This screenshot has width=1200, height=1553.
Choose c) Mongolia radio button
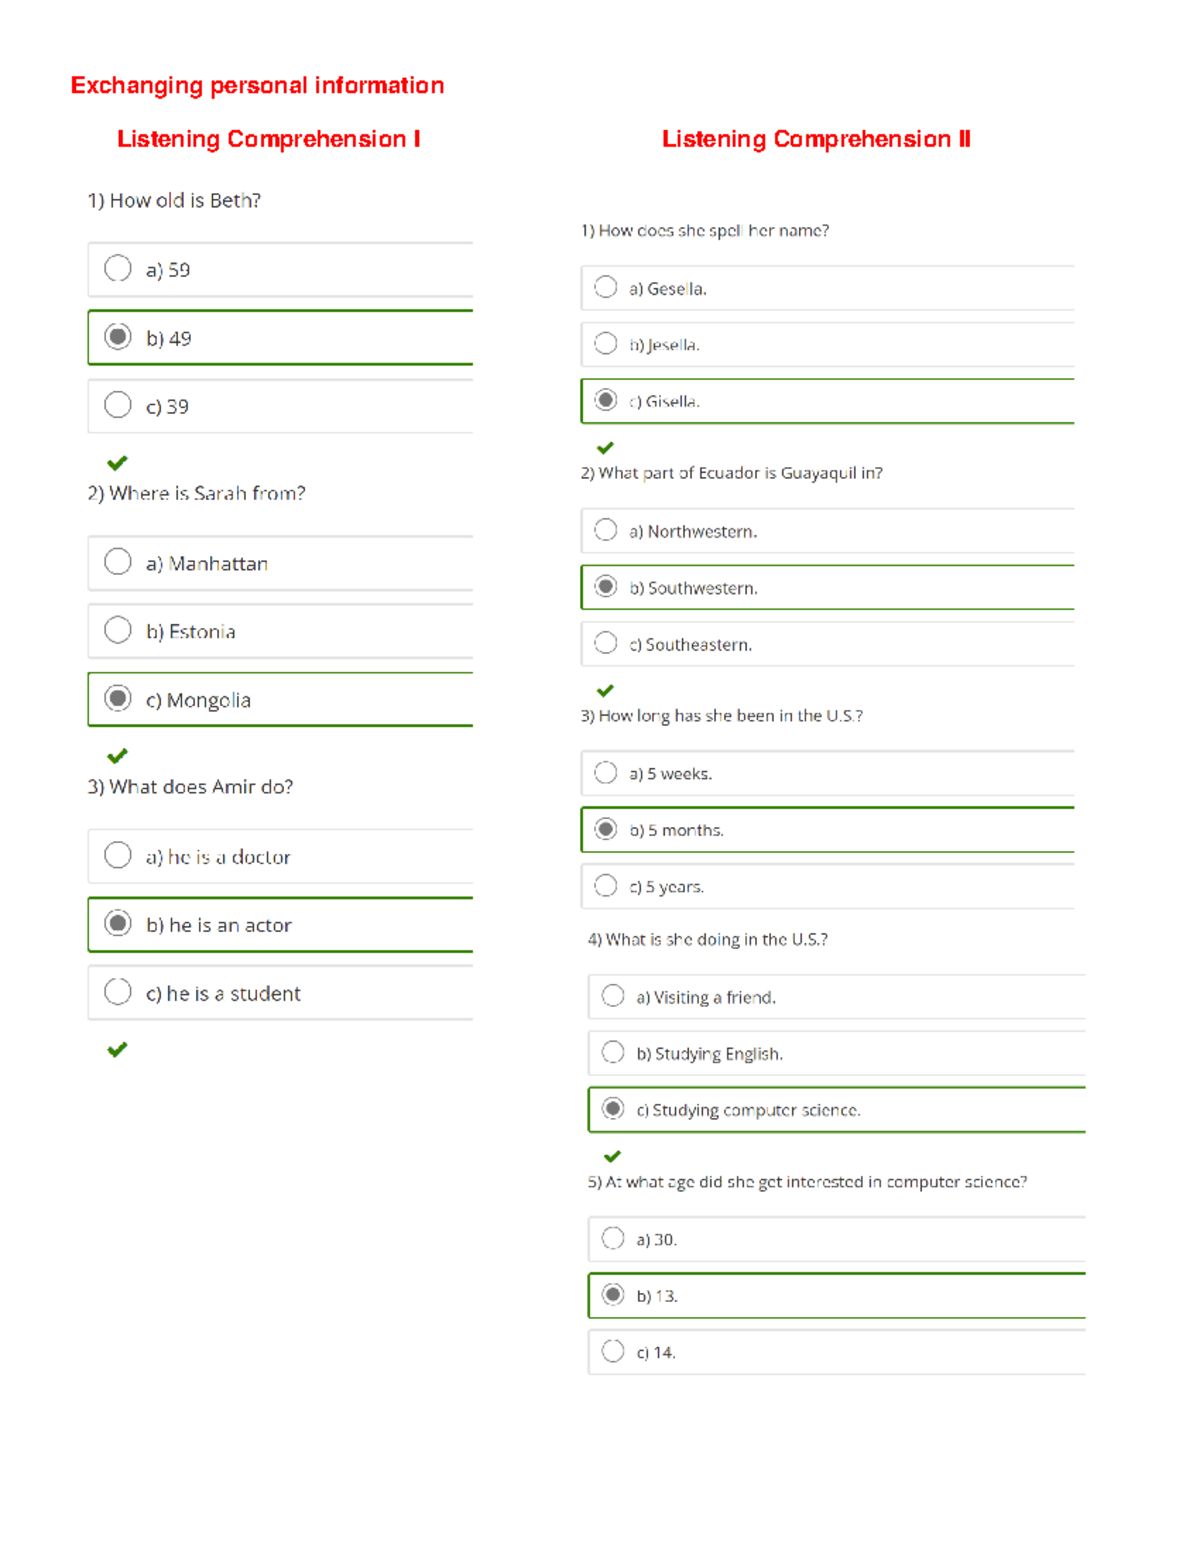(118, 697)
